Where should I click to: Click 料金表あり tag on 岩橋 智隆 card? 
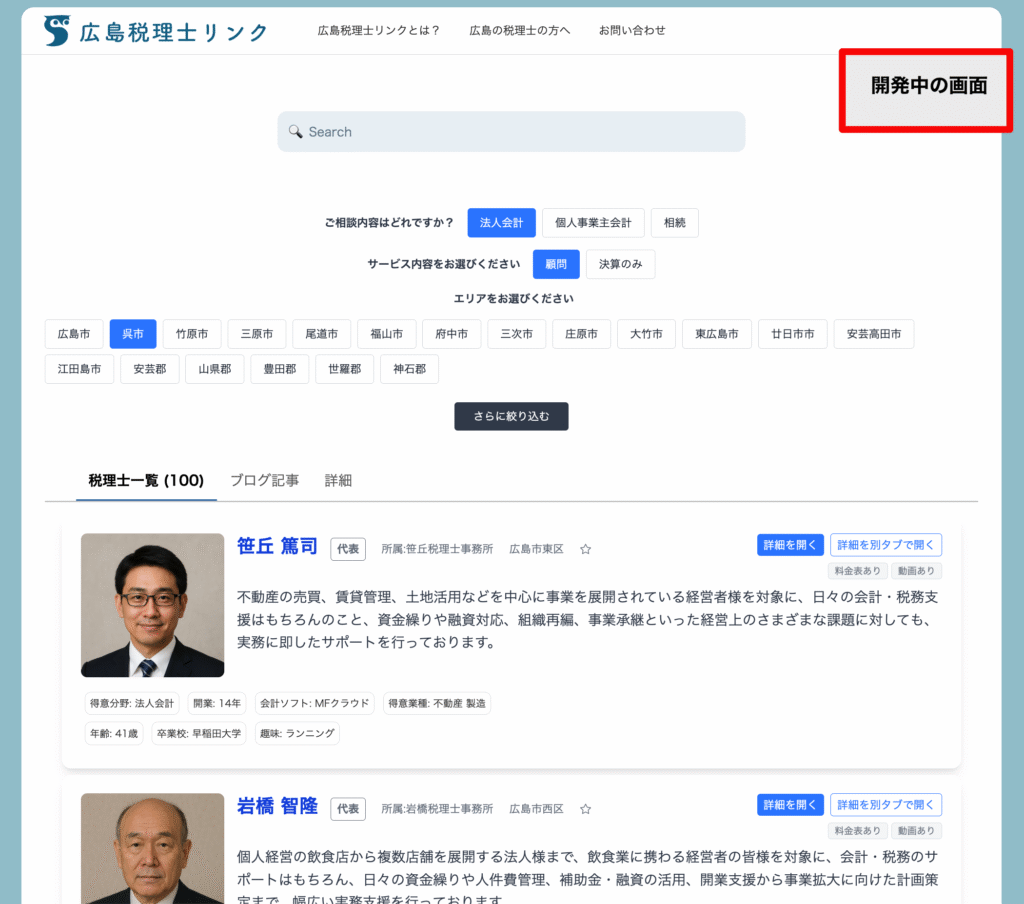tap(857, 831)
